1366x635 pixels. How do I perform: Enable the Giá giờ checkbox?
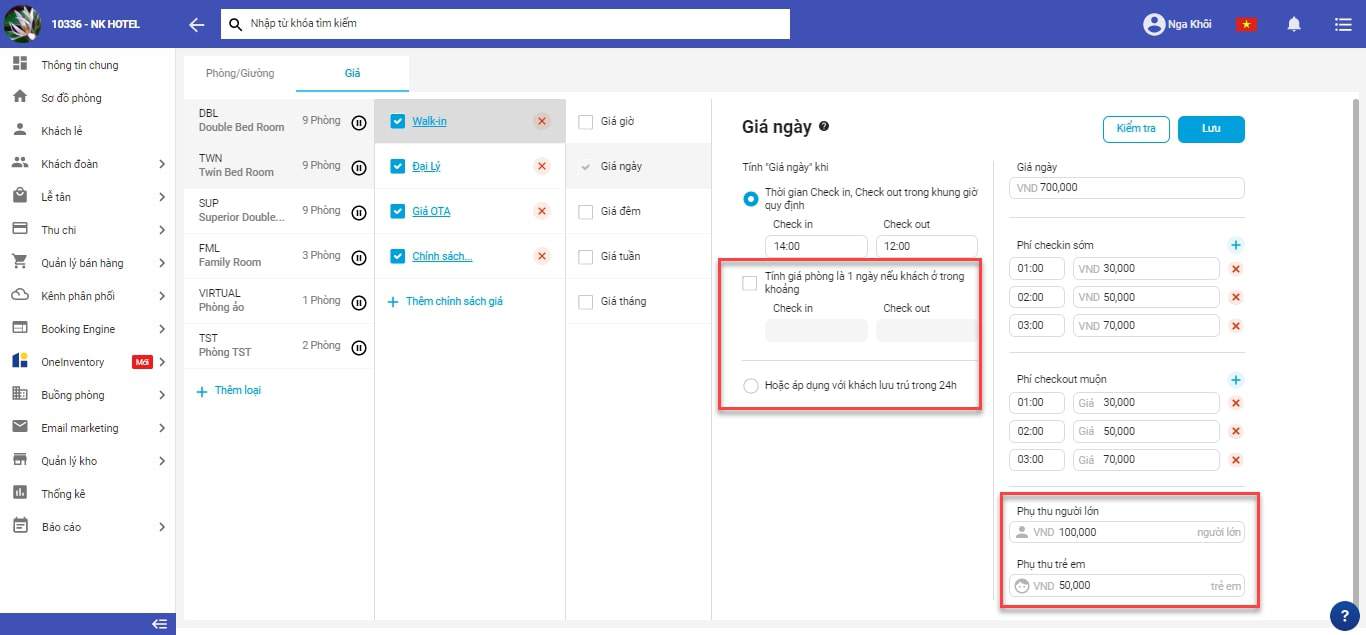(x=586, y=121)
